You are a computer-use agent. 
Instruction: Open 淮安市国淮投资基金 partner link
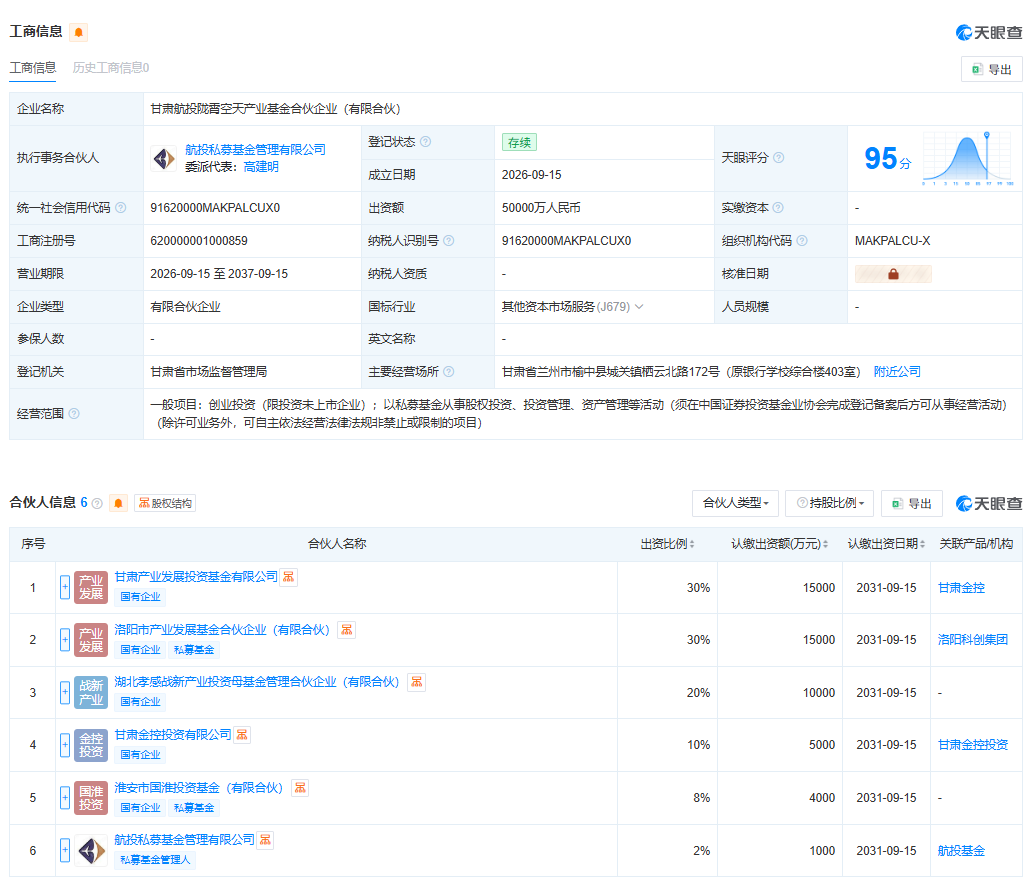coord(199,787)
